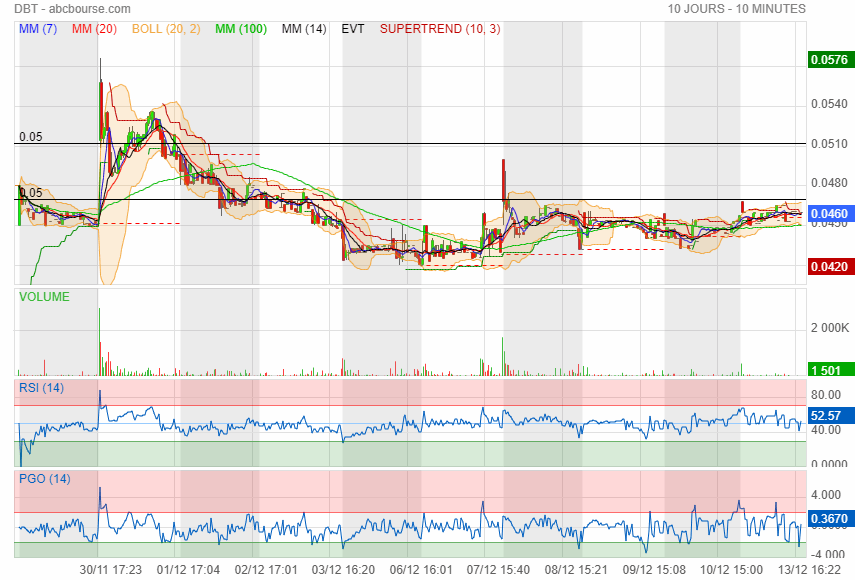Viewport: 855px width, 580px height.
Task: Click the 0.0540 price axis label
Action: click(829, 104)
